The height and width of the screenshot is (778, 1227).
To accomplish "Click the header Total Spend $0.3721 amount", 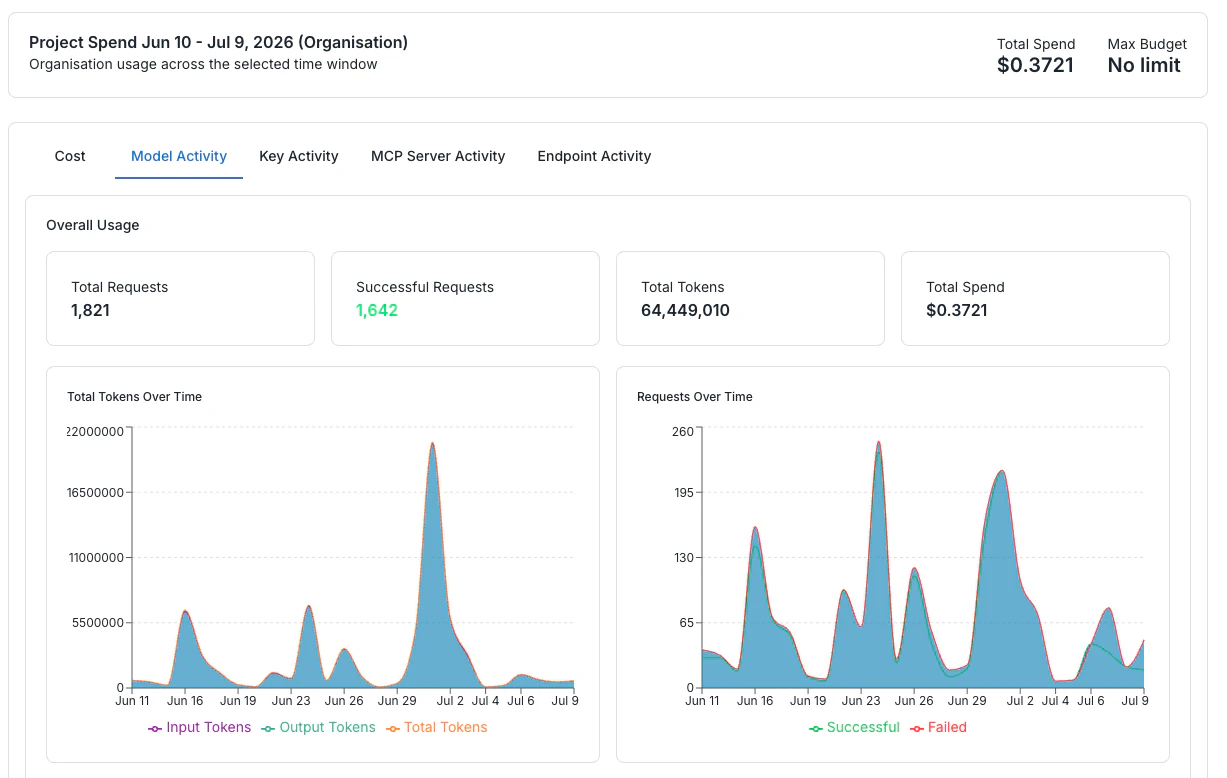I will click(1035, 65).
